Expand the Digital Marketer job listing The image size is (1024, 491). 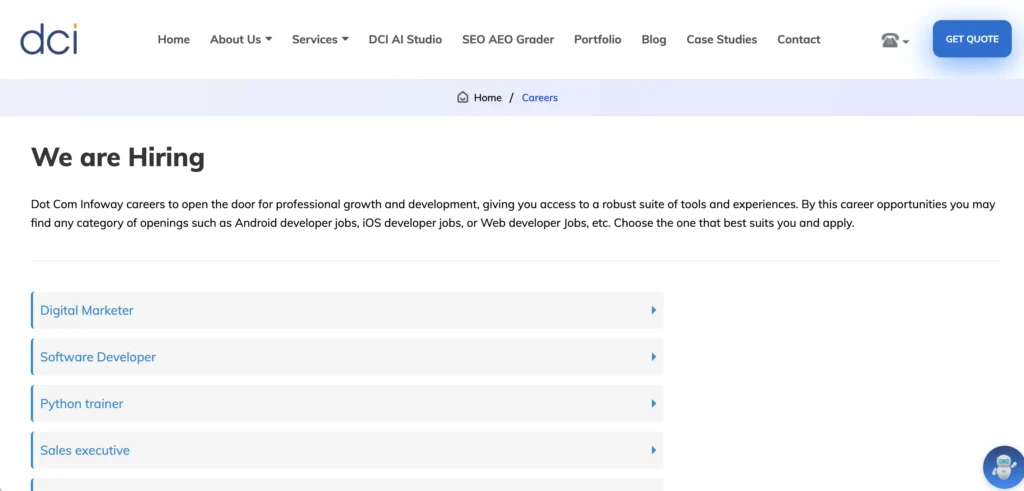[x=347, y=310]
